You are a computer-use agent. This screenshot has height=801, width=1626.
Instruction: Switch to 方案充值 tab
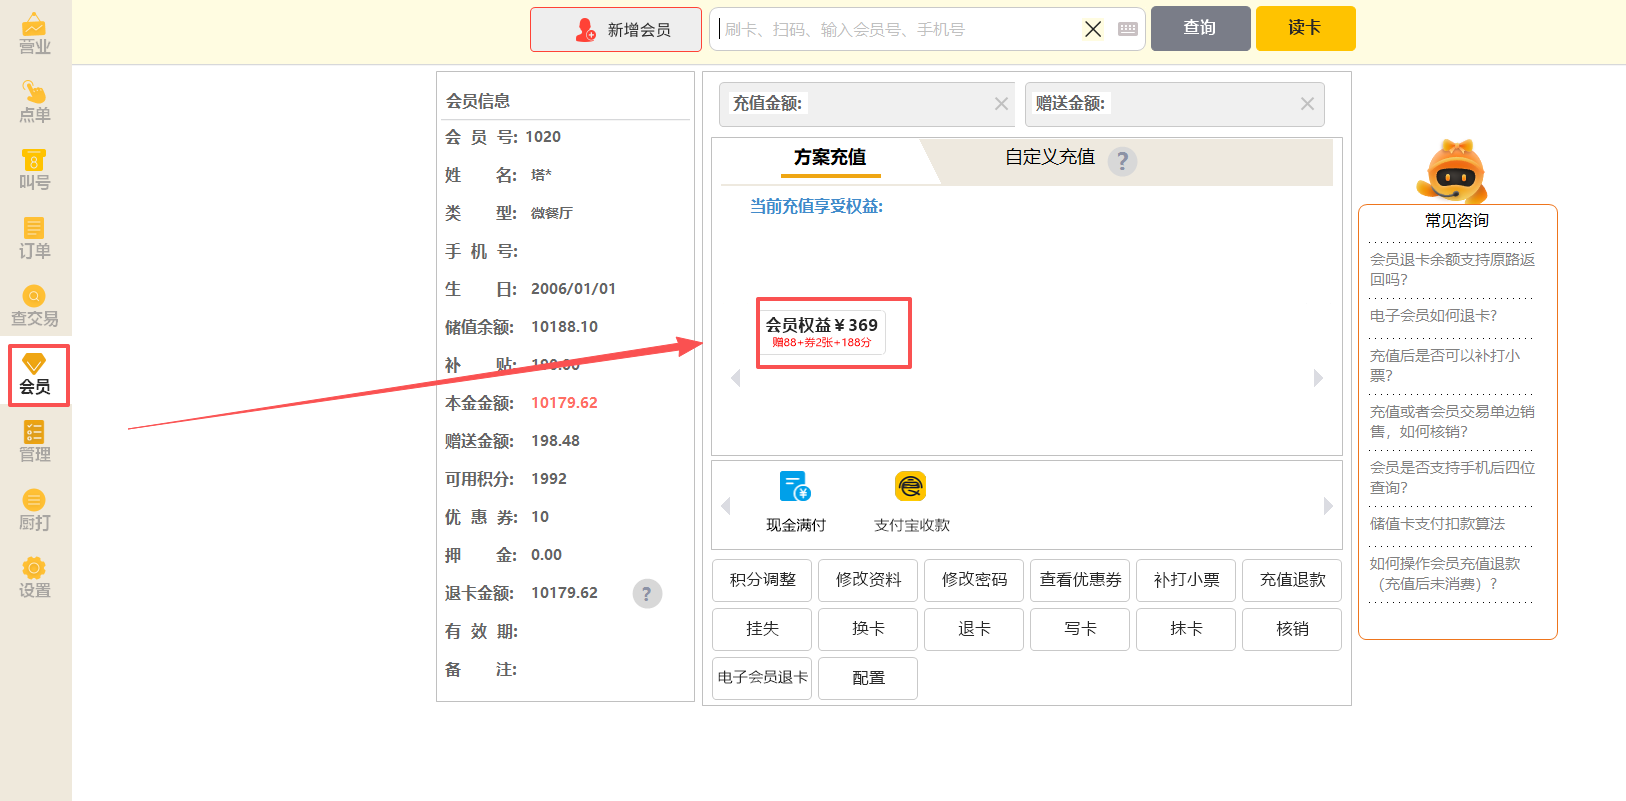[830, 158]
